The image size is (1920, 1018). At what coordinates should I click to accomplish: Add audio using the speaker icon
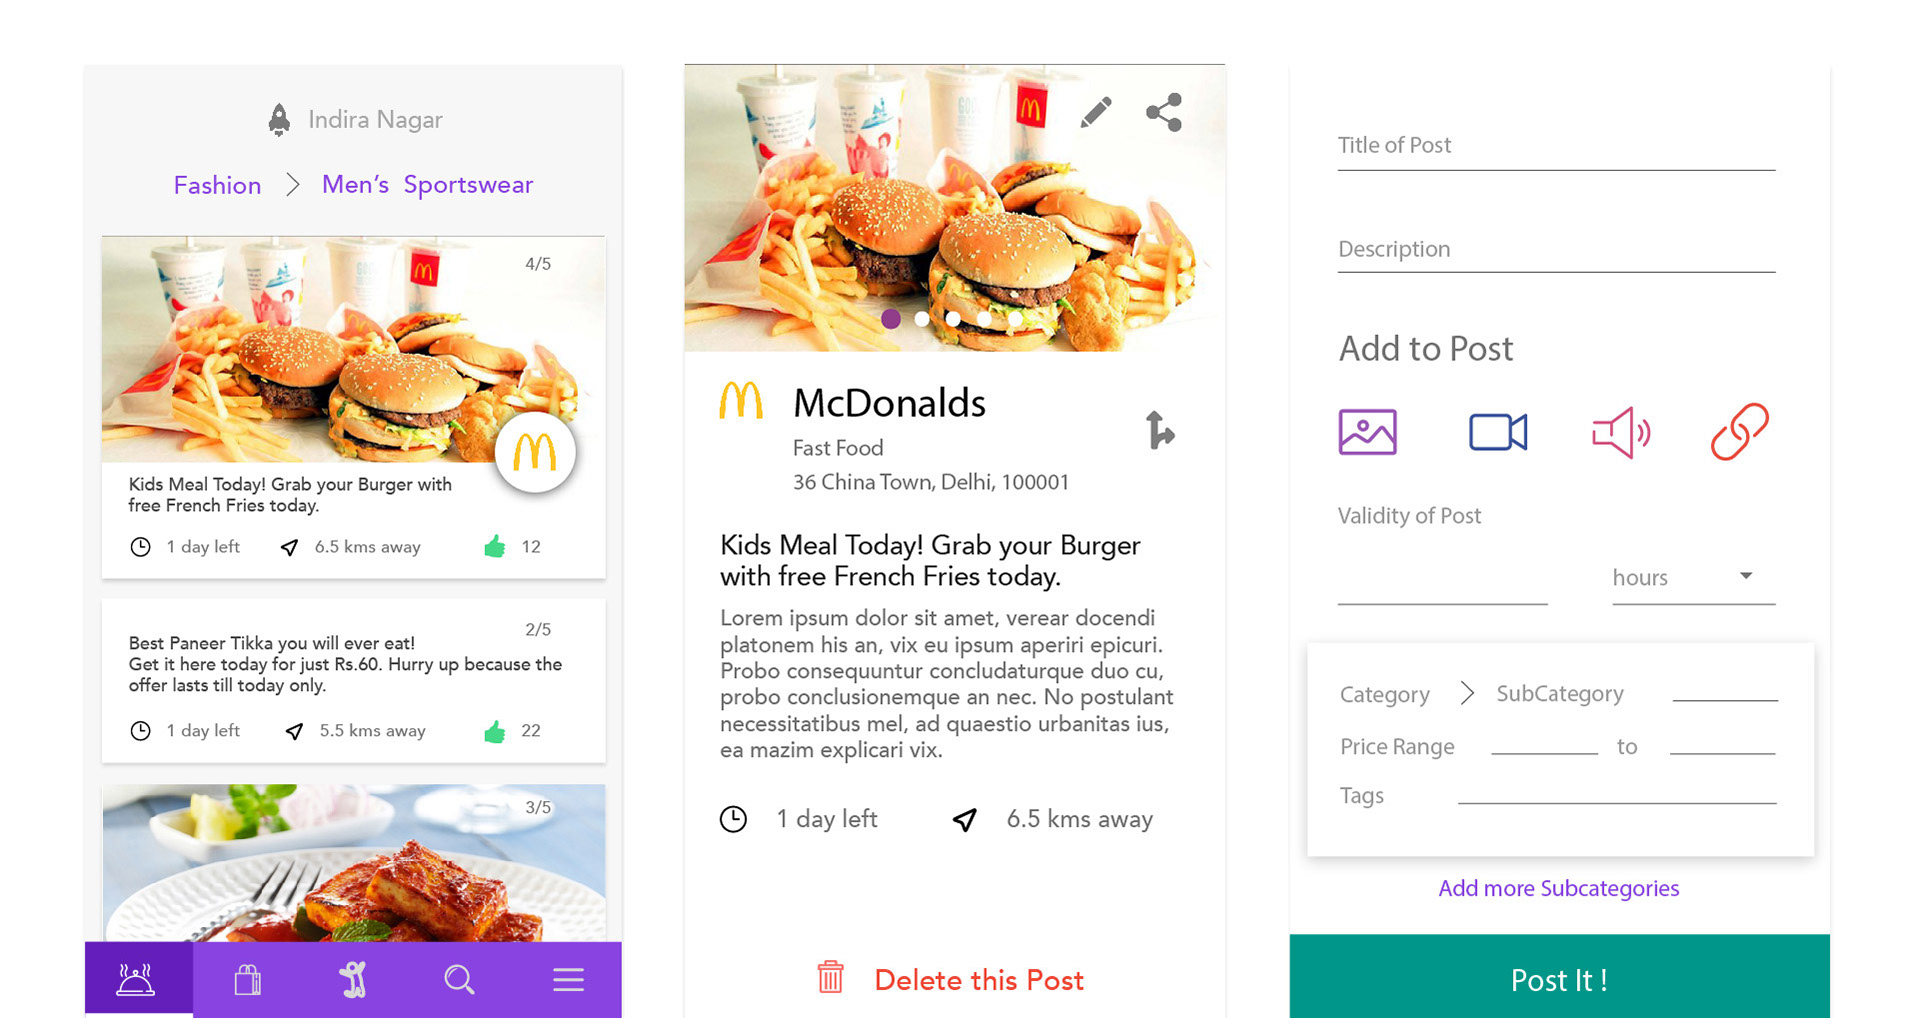coord(1621,432)
